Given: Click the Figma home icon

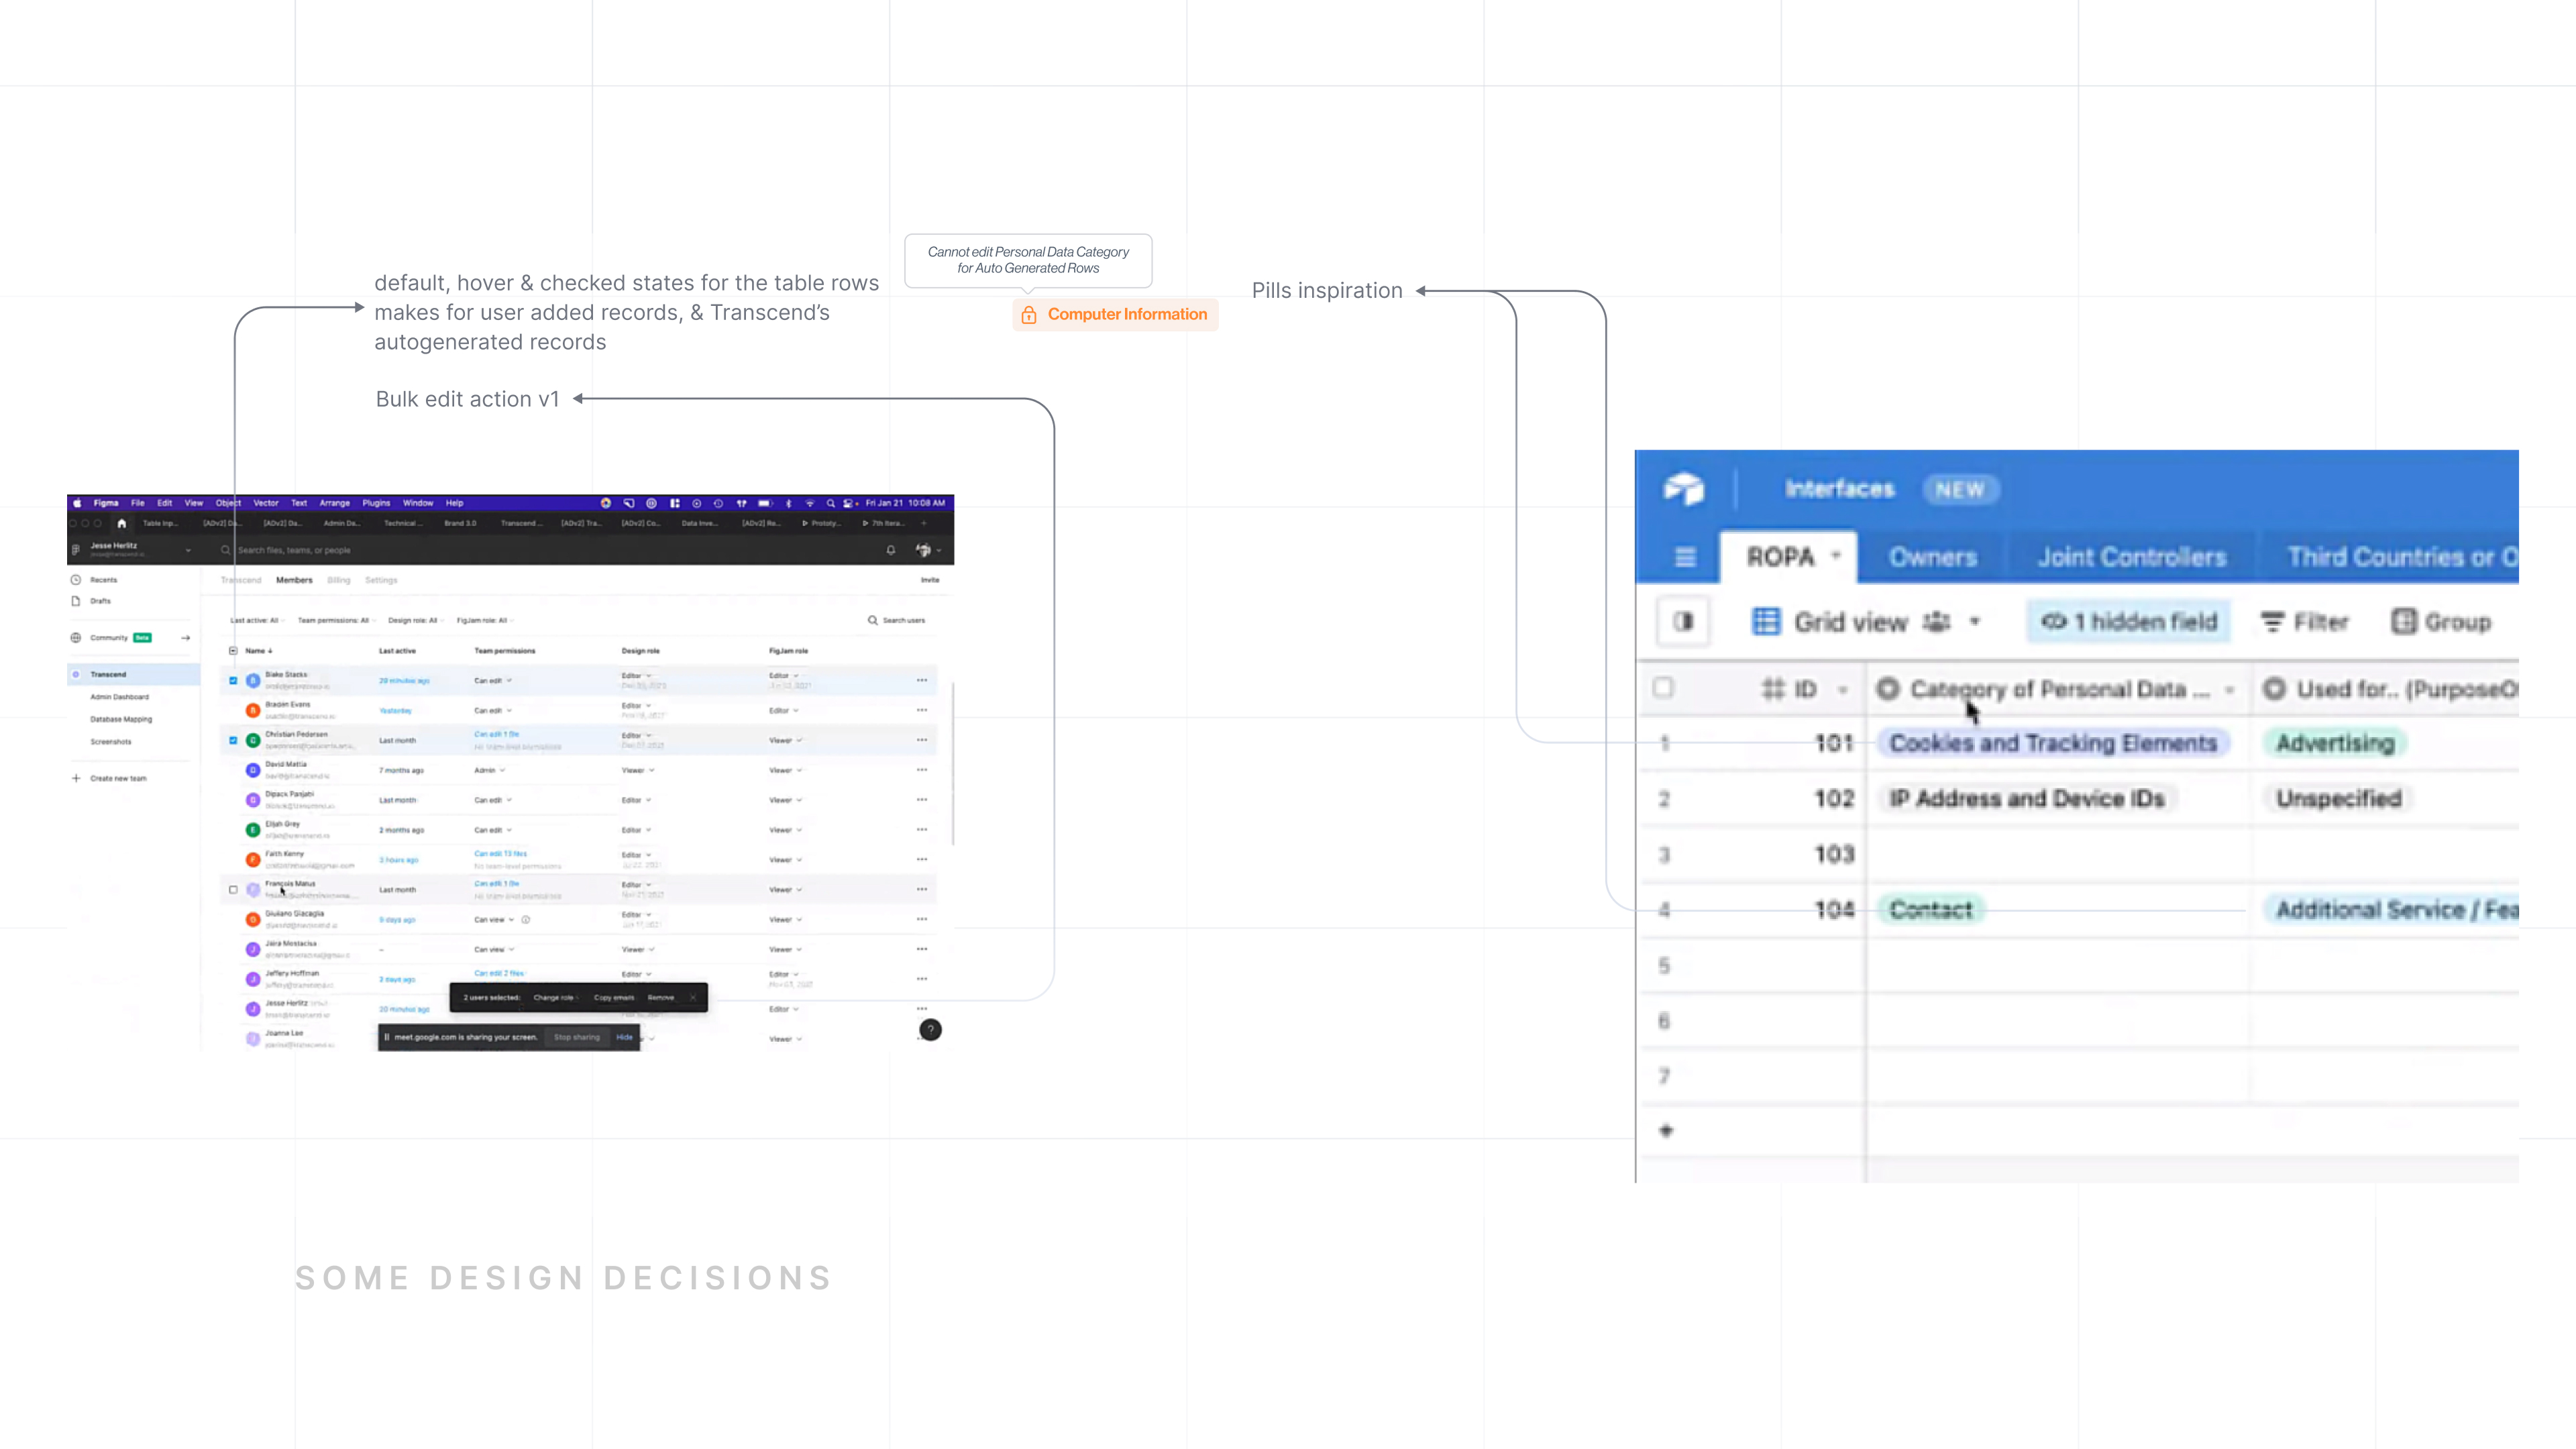Looking at the screenshot, I should (122, 523).
